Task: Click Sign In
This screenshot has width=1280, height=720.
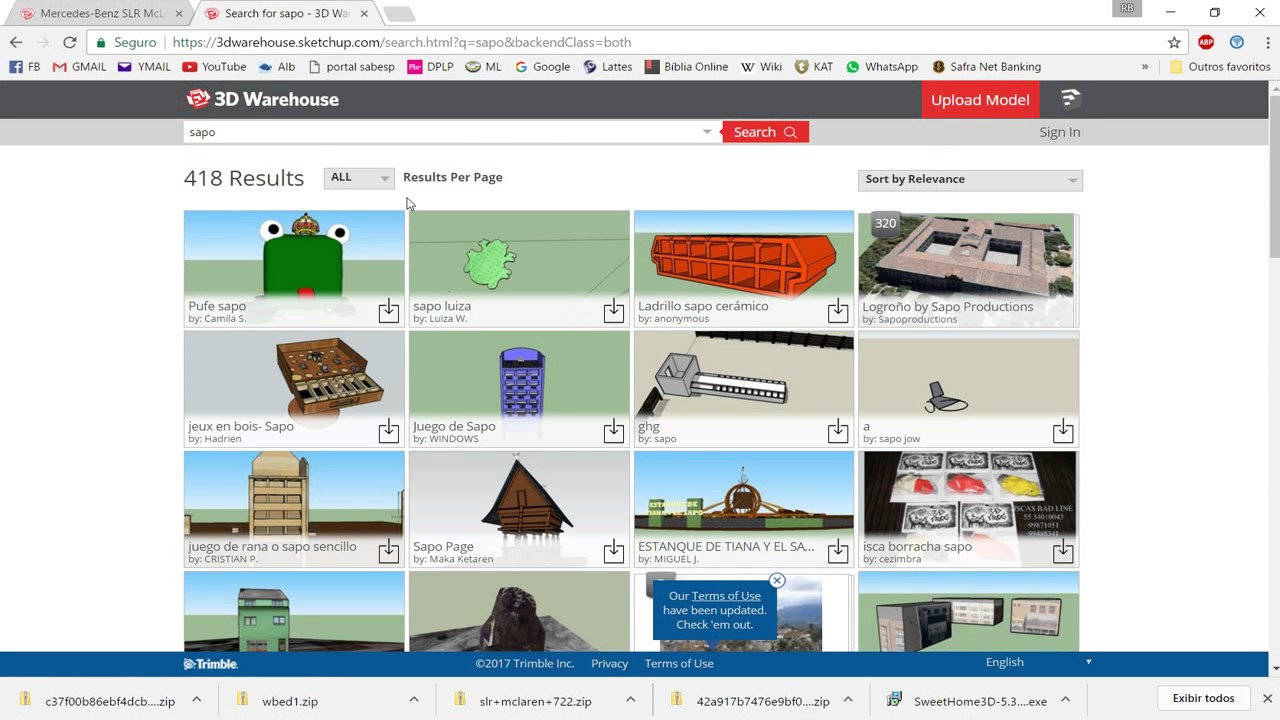Action: coord(1059,132)
